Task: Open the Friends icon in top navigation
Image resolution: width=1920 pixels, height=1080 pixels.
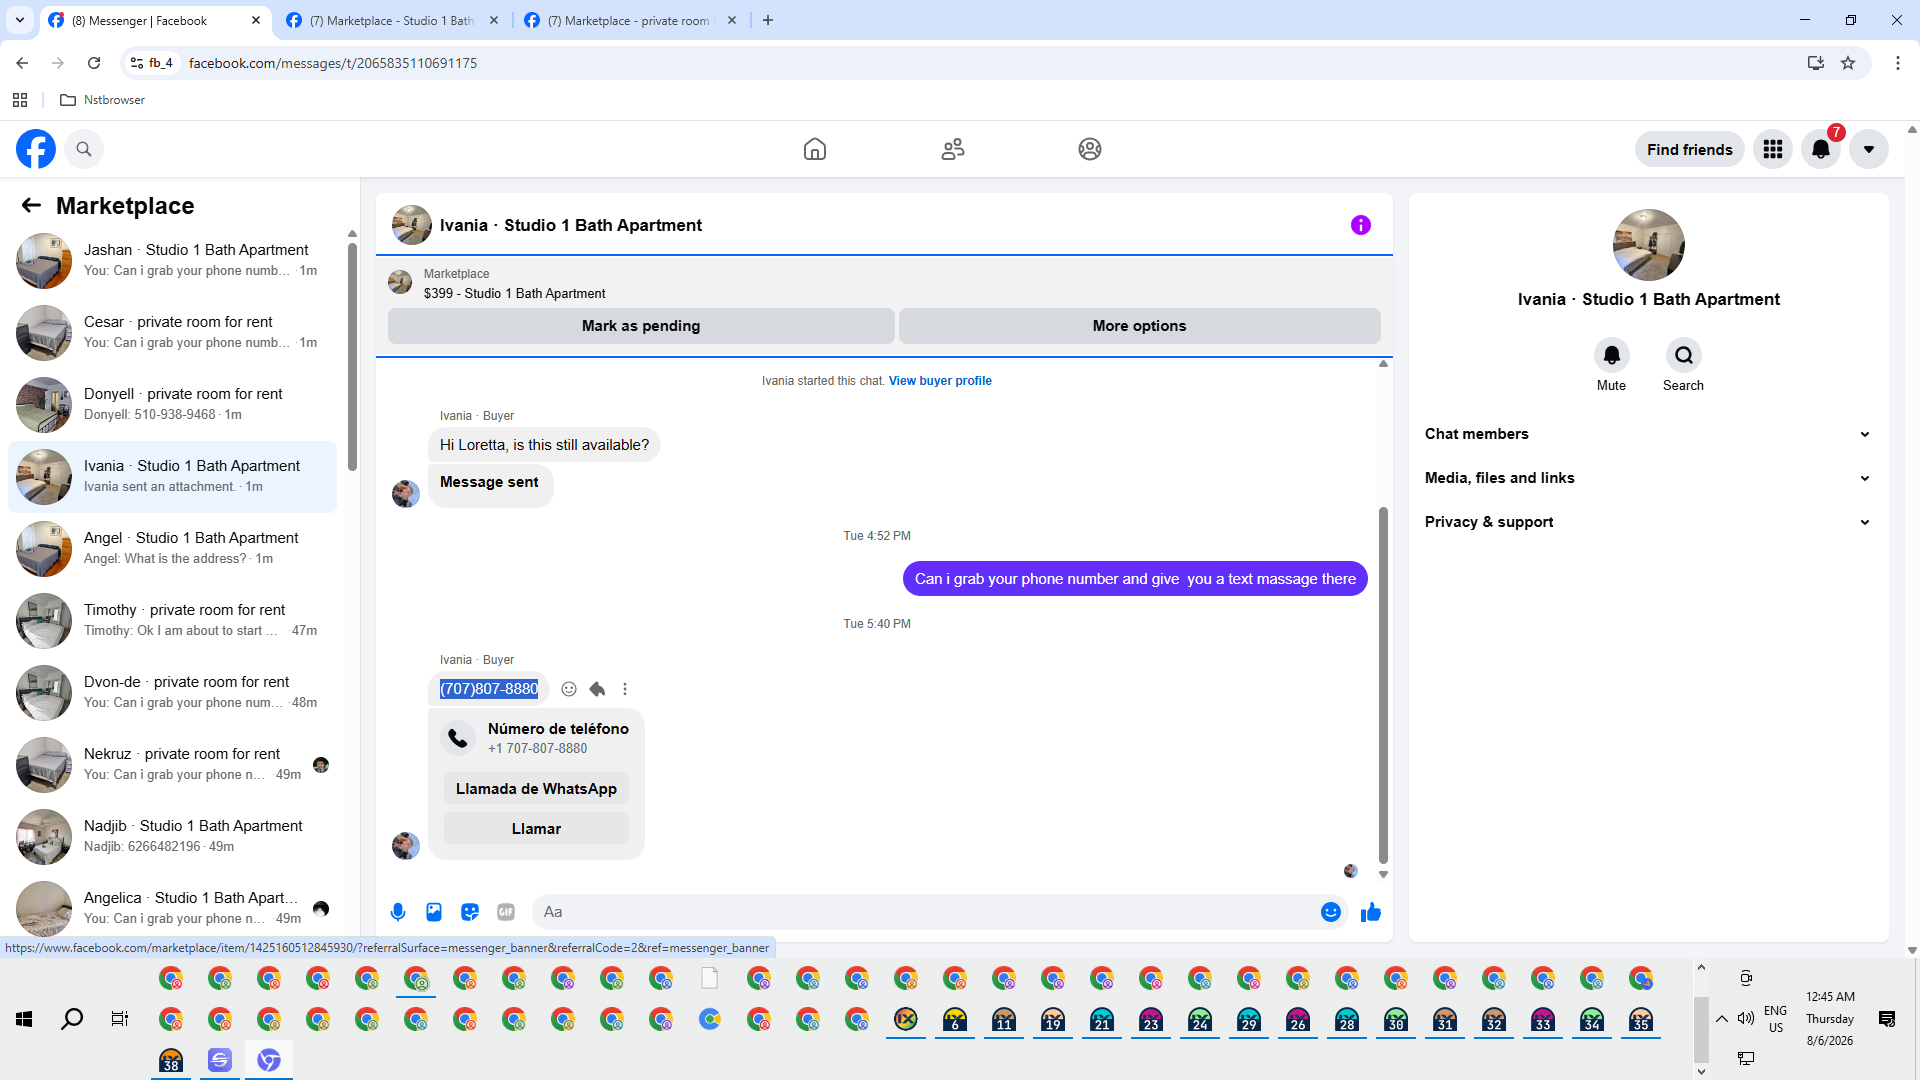Action: tap(953, 149)
